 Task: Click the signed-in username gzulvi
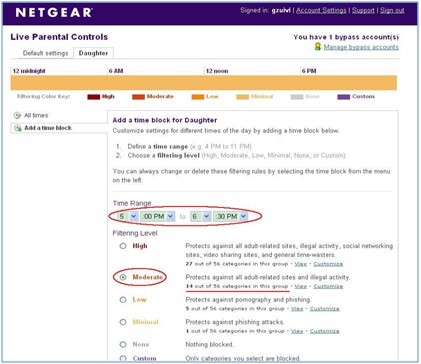coord(281,10)
